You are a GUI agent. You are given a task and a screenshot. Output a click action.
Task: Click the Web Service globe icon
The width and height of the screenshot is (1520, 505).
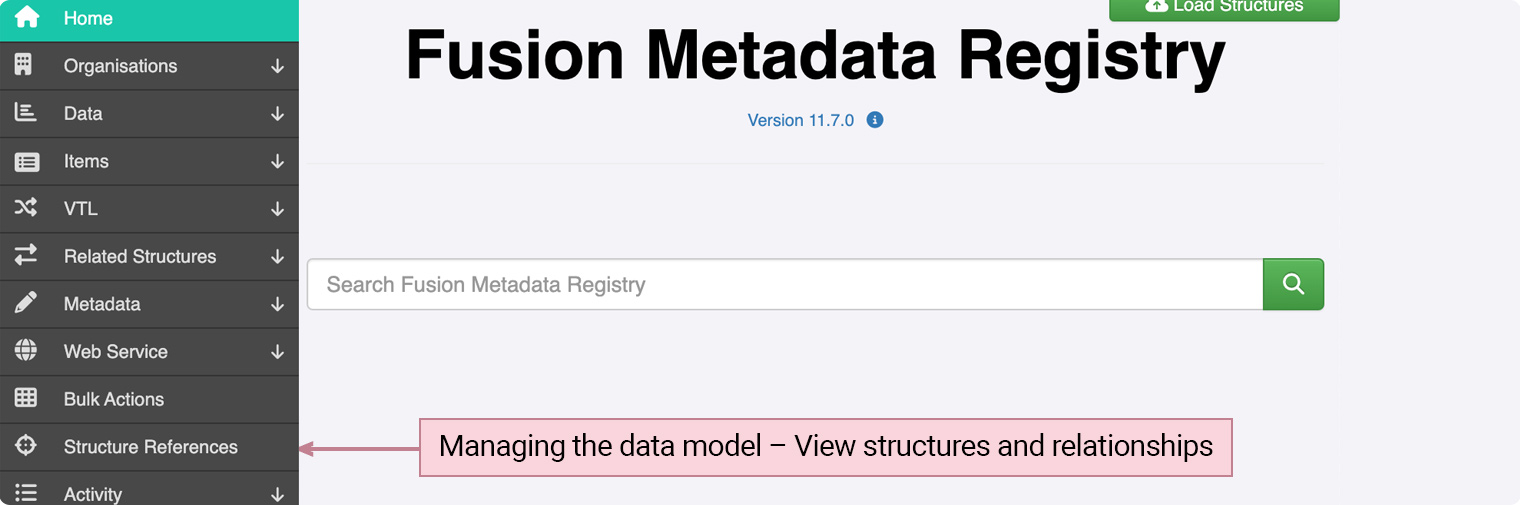point(25,351)
